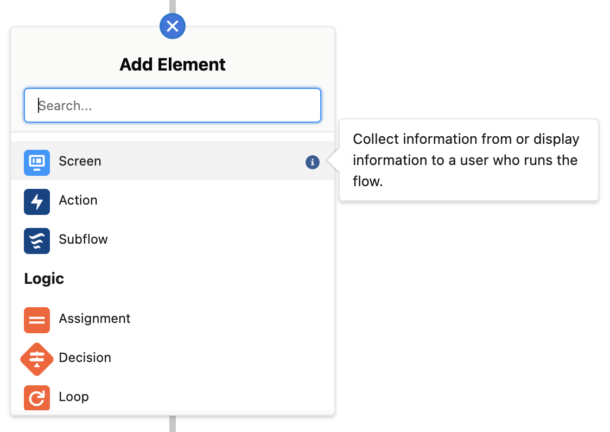Pick the Subflow option text

click(83, 240)
